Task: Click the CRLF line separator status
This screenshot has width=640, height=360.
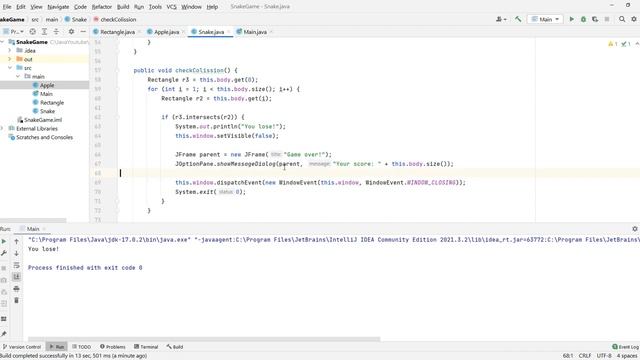Action: [x=584, y=356]
